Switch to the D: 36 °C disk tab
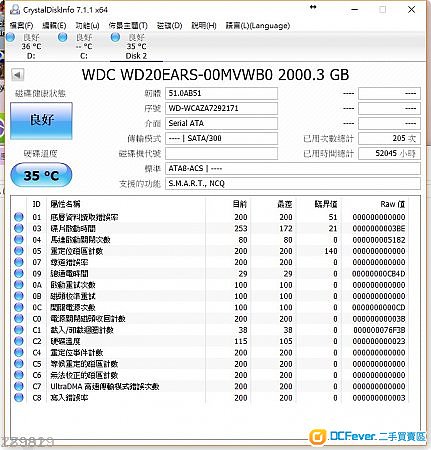431x450 pixels. pos(31,47)
